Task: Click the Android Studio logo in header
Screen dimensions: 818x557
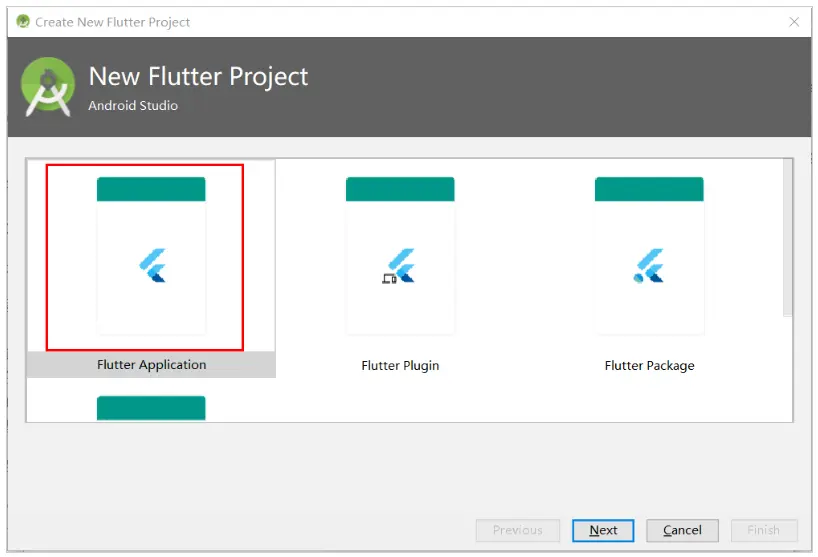Action: [x=47, y=87]
